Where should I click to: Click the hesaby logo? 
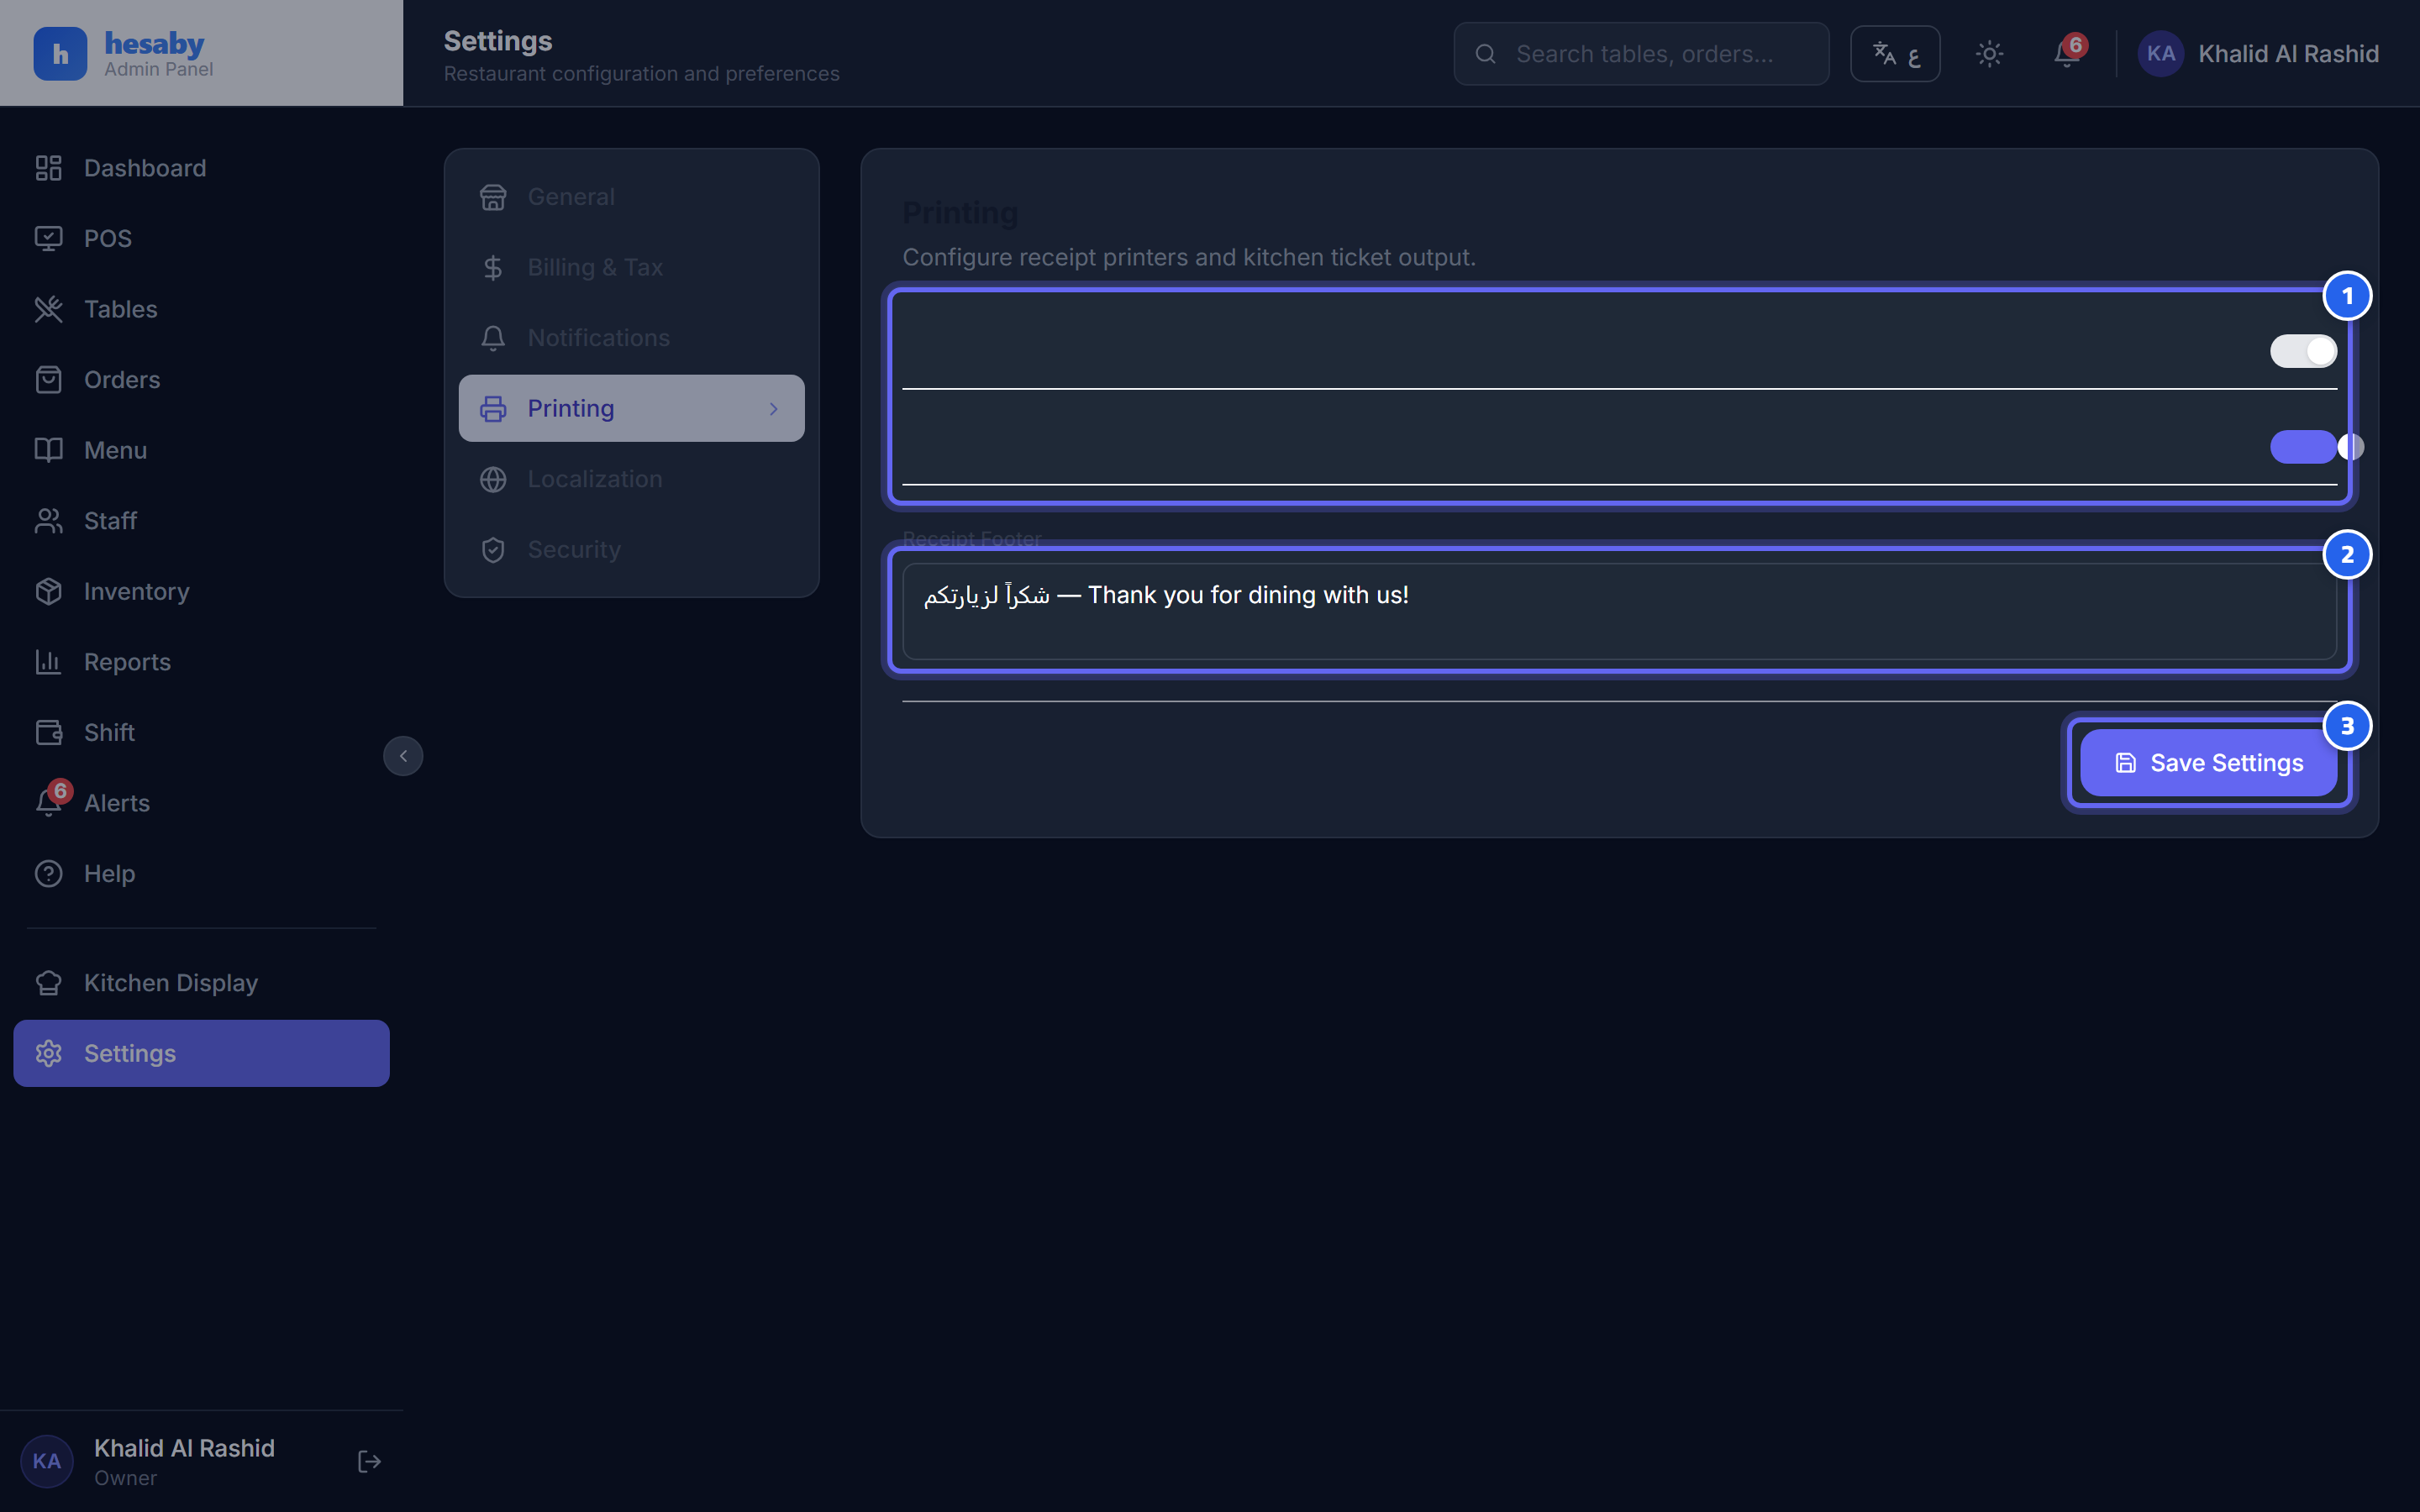[60, 53]
